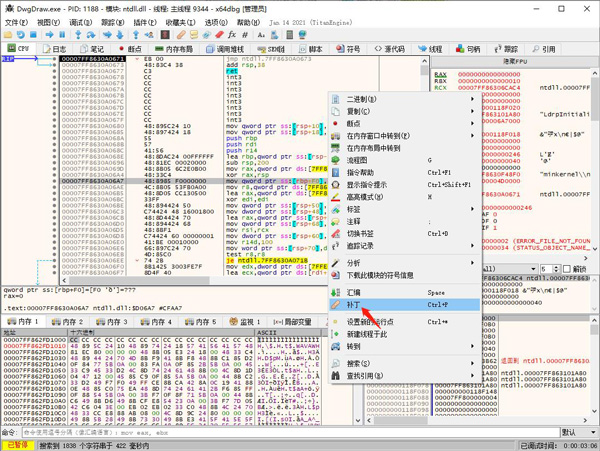
Task: Click the step over toolbar icon
Action: [91, 35]
